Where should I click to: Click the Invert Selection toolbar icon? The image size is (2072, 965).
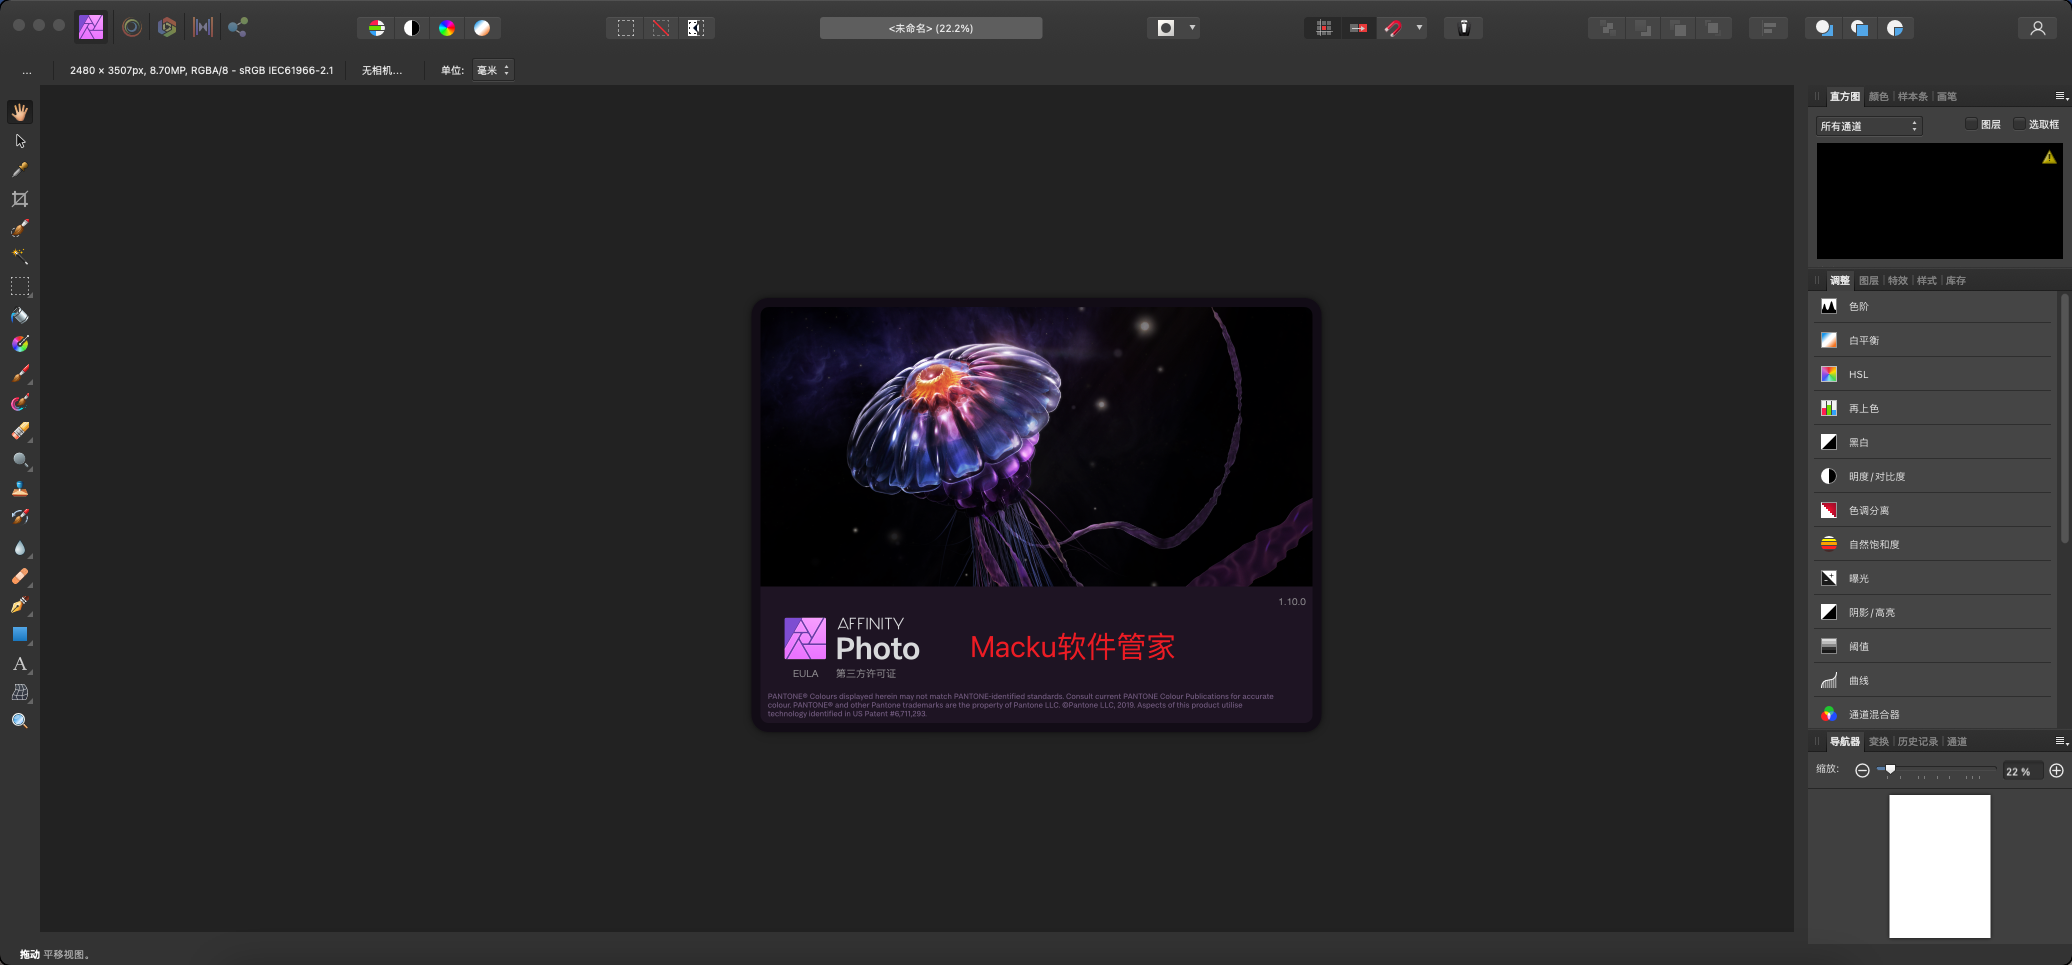coord(696,28)
